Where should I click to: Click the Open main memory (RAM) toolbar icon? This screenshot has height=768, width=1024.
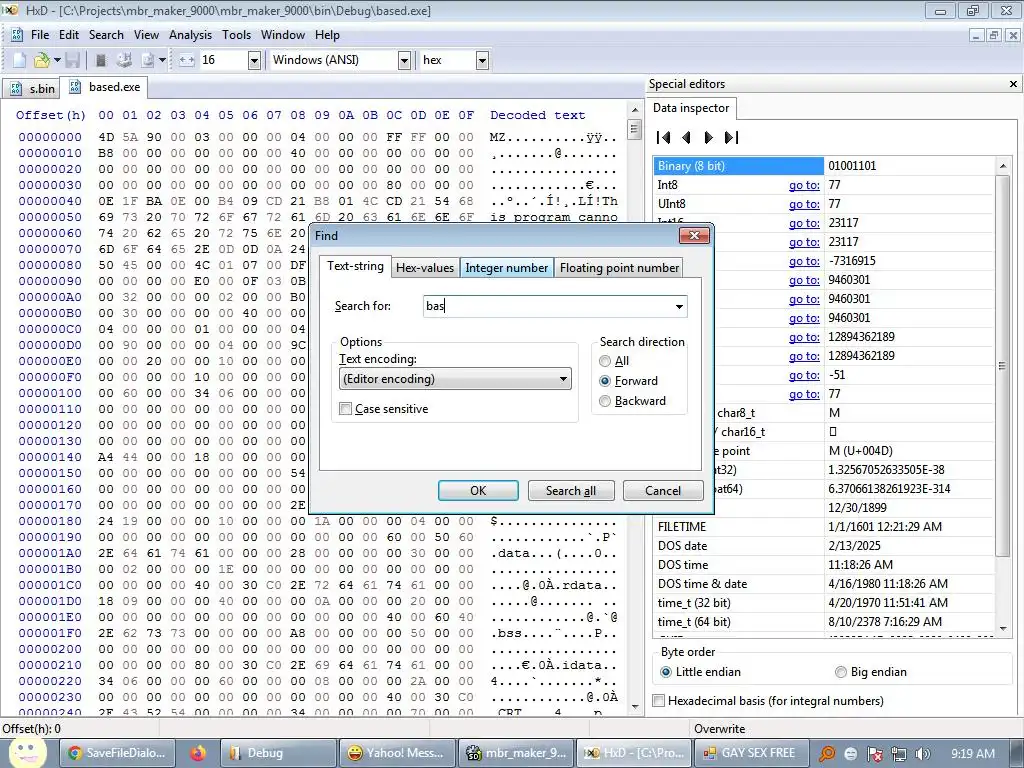tap(101, 60)
